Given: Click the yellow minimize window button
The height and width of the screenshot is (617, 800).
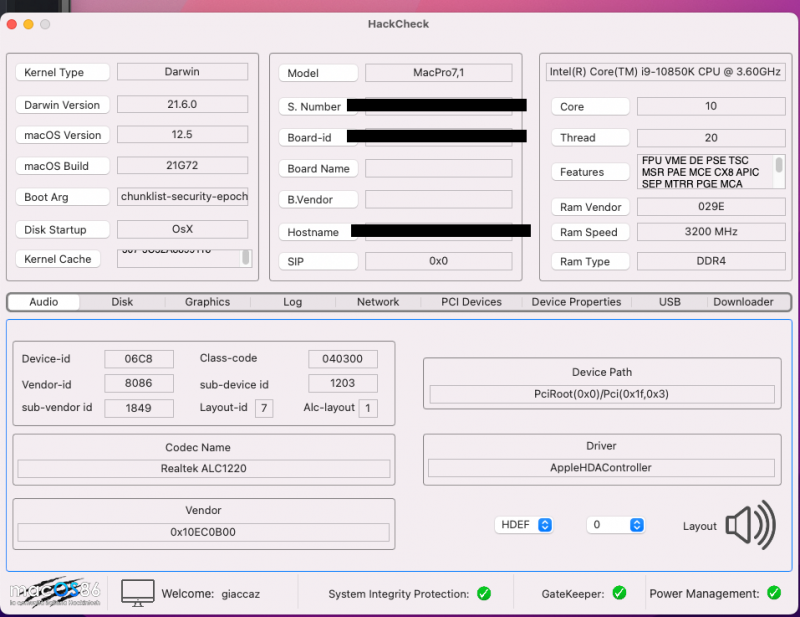Looking at the screenshot, I should point(29,24).
